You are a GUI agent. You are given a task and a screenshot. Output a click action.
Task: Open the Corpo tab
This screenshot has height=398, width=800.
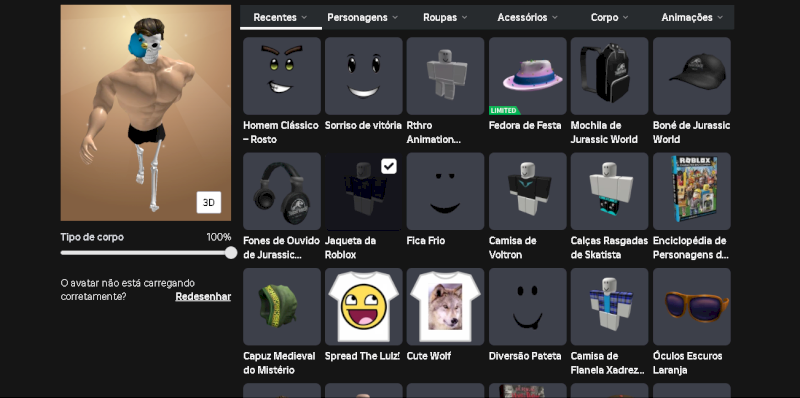click(x=610, y=17)
